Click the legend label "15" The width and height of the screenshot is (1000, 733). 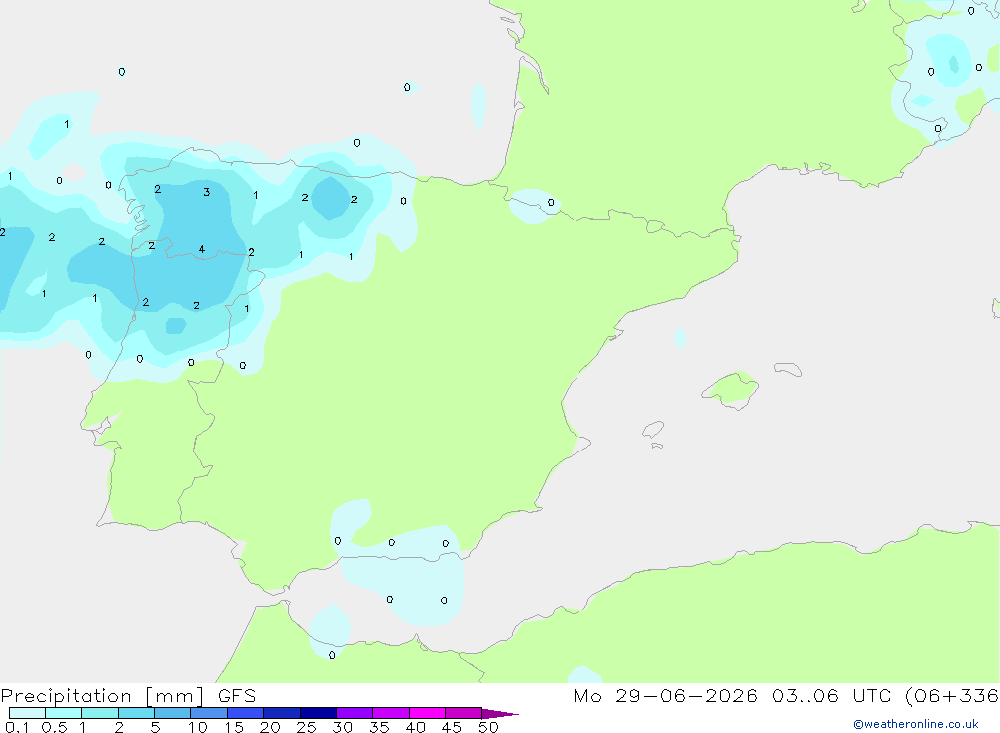click(233, 727)
